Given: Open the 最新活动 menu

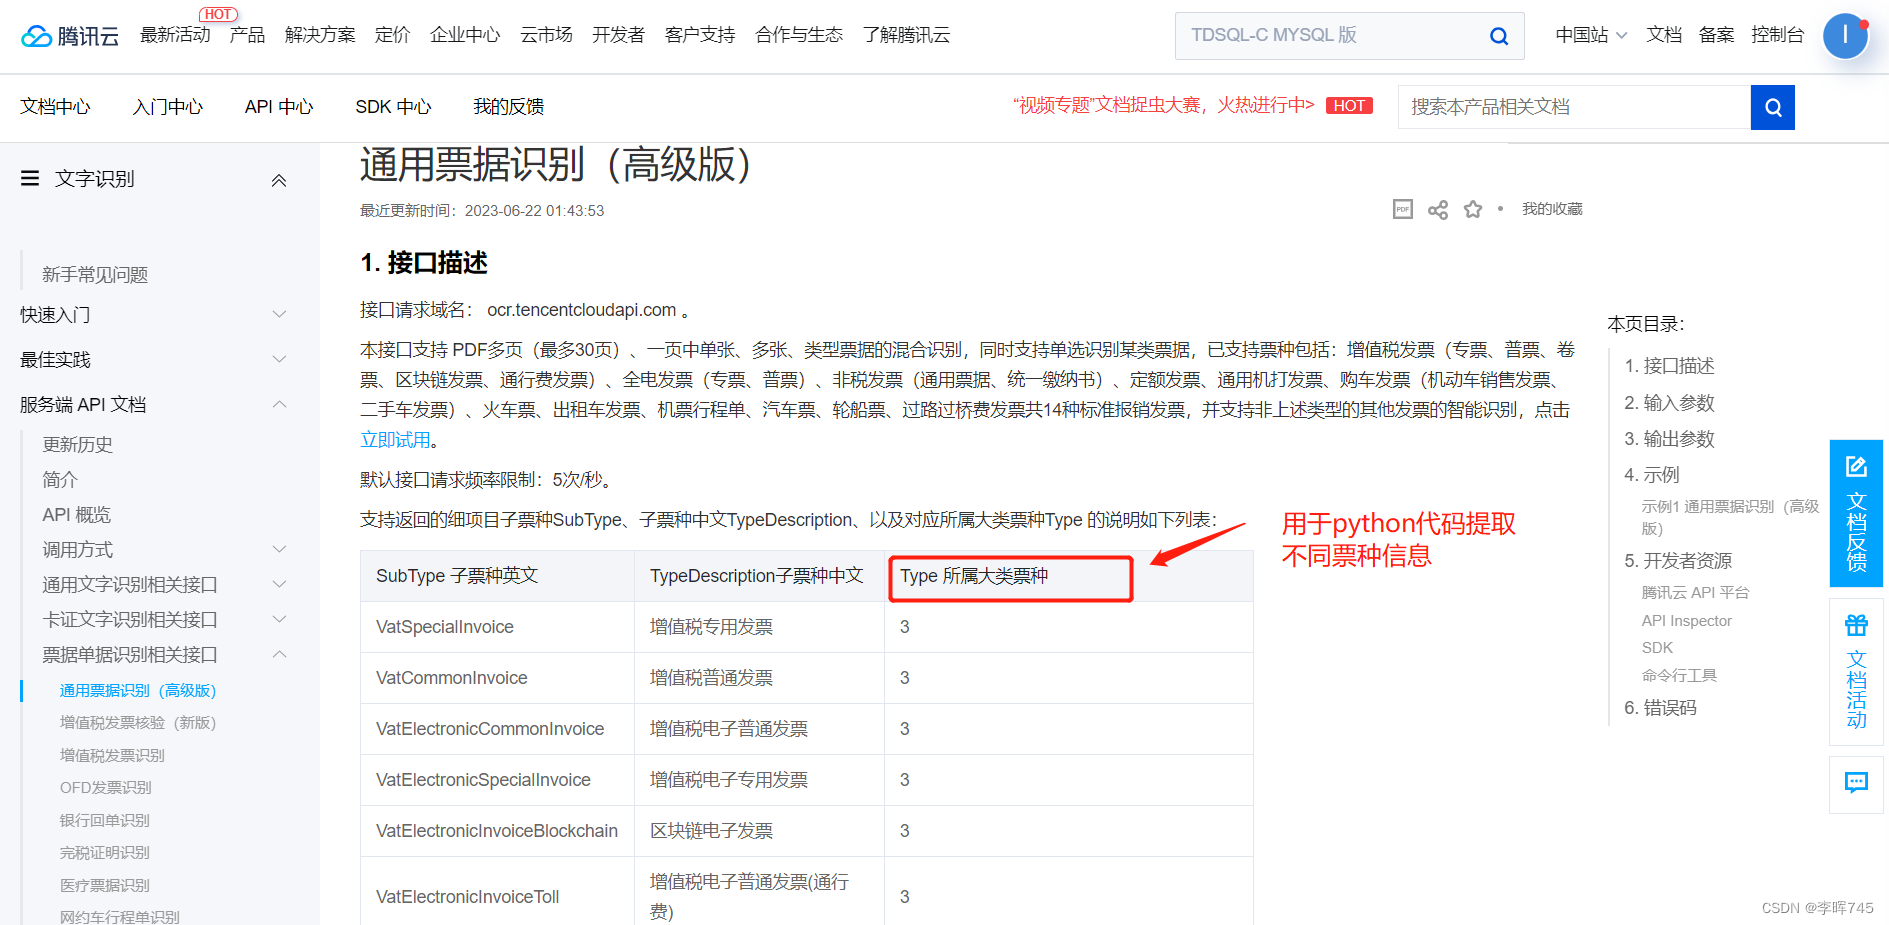Looking at the screenshot, I should coord(175,35).
